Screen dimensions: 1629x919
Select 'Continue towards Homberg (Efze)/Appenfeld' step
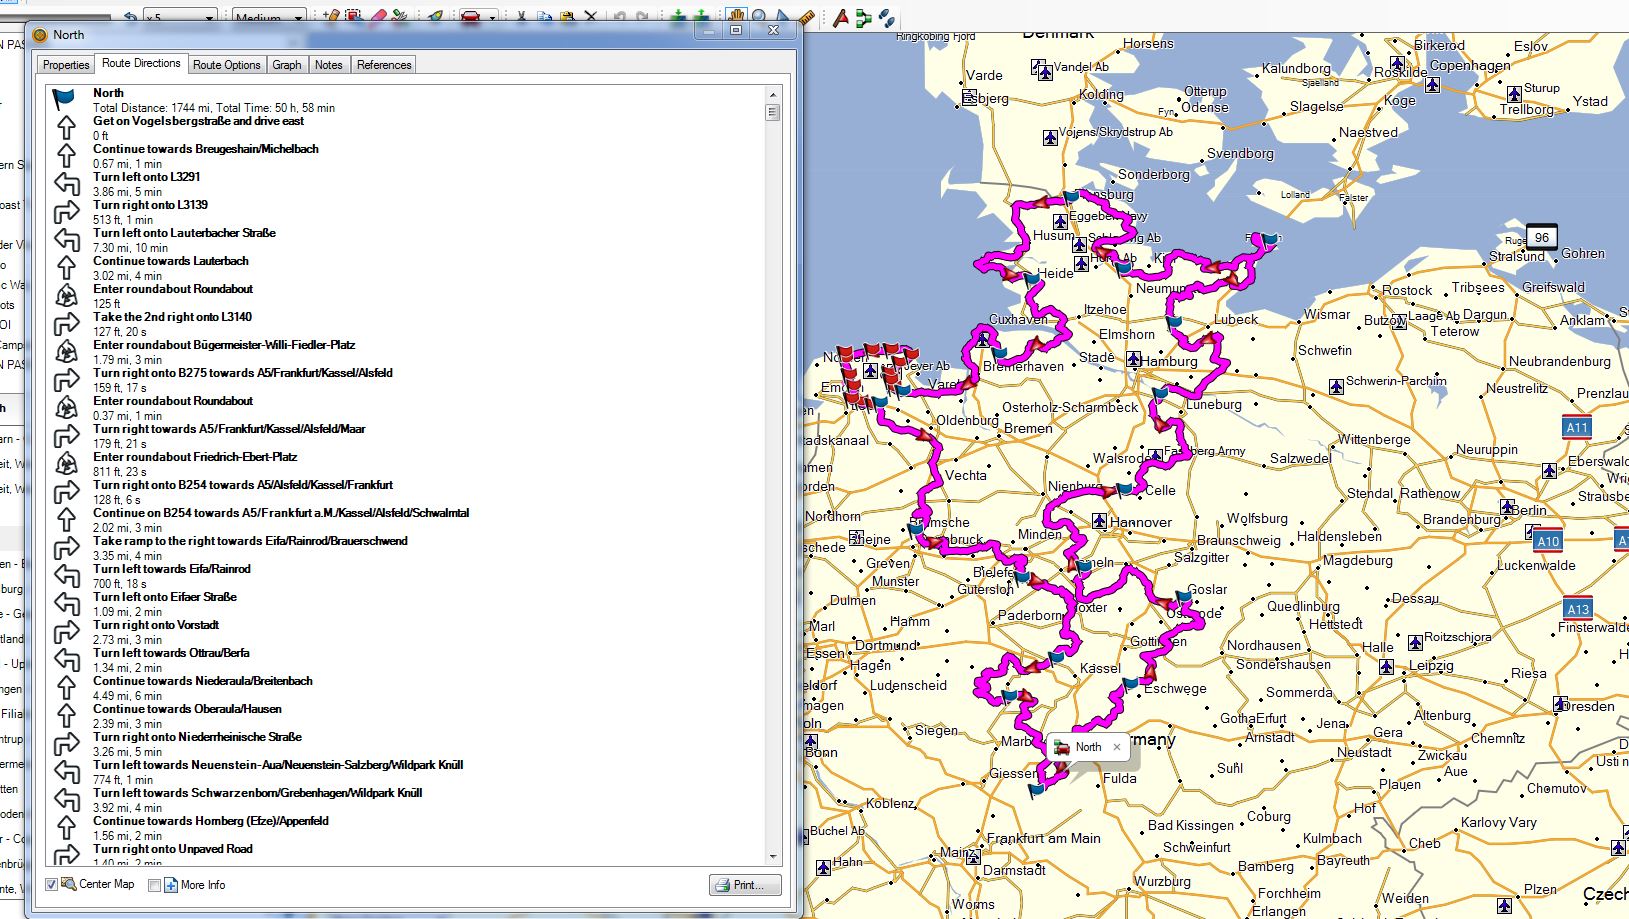click(x=211, y=821)
